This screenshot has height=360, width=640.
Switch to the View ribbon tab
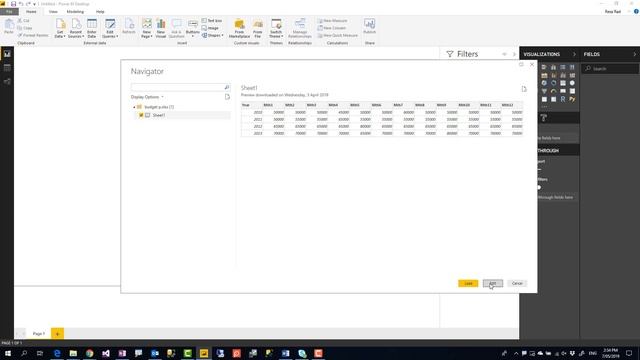click(x=53, y=12)
